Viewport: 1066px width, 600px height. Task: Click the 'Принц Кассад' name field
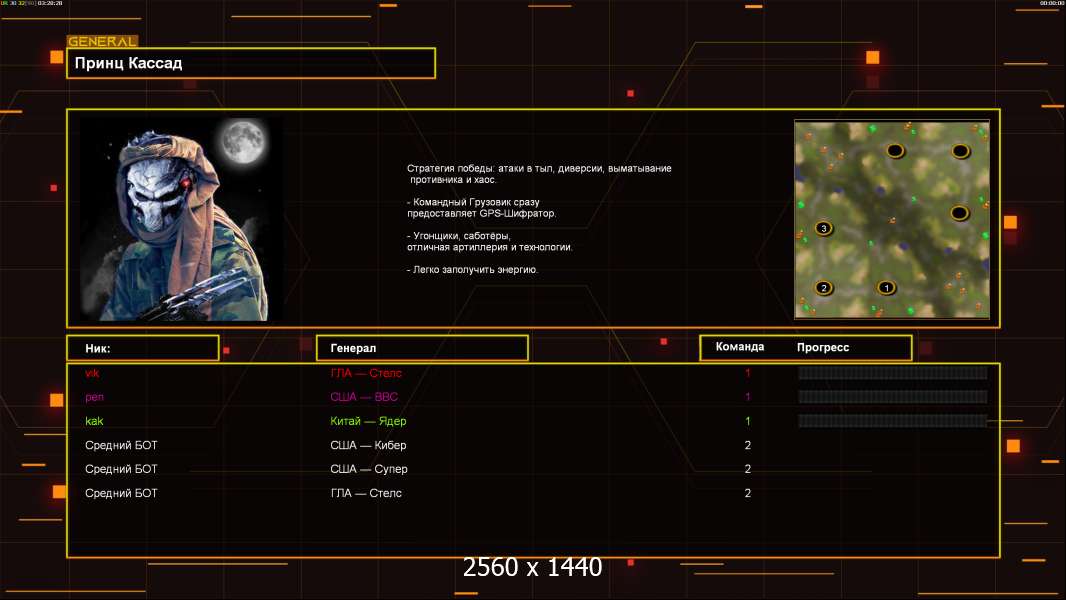251,63
